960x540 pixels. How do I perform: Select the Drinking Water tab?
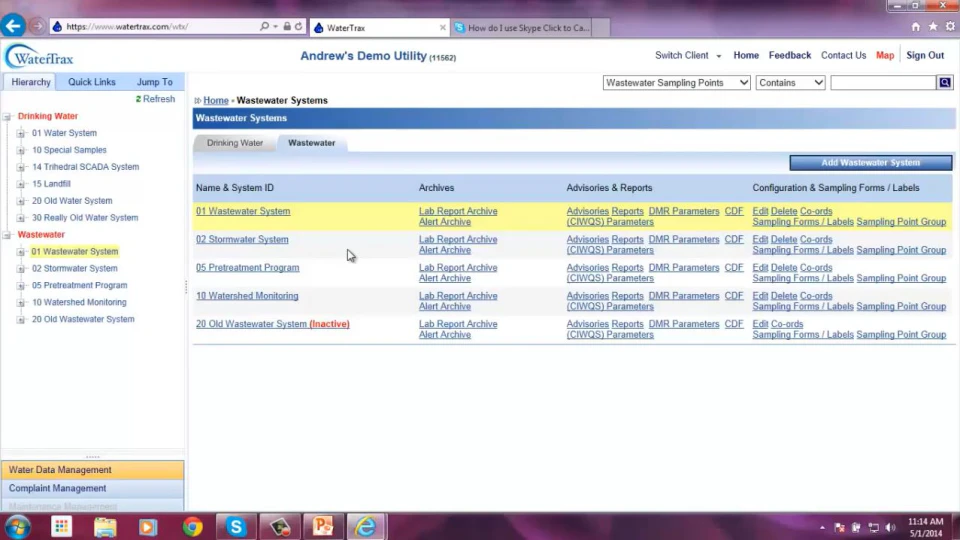point(235,143)
